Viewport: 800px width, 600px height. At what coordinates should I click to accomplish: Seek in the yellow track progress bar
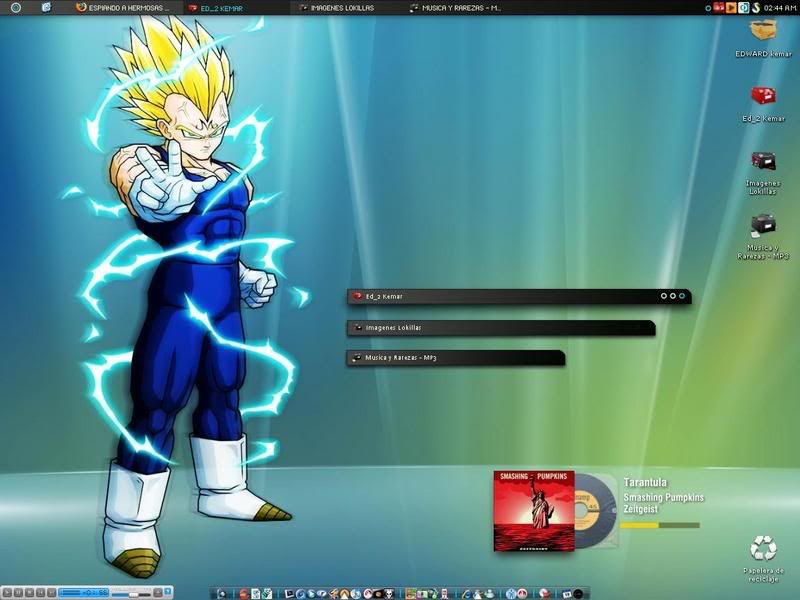coord(660,525)
